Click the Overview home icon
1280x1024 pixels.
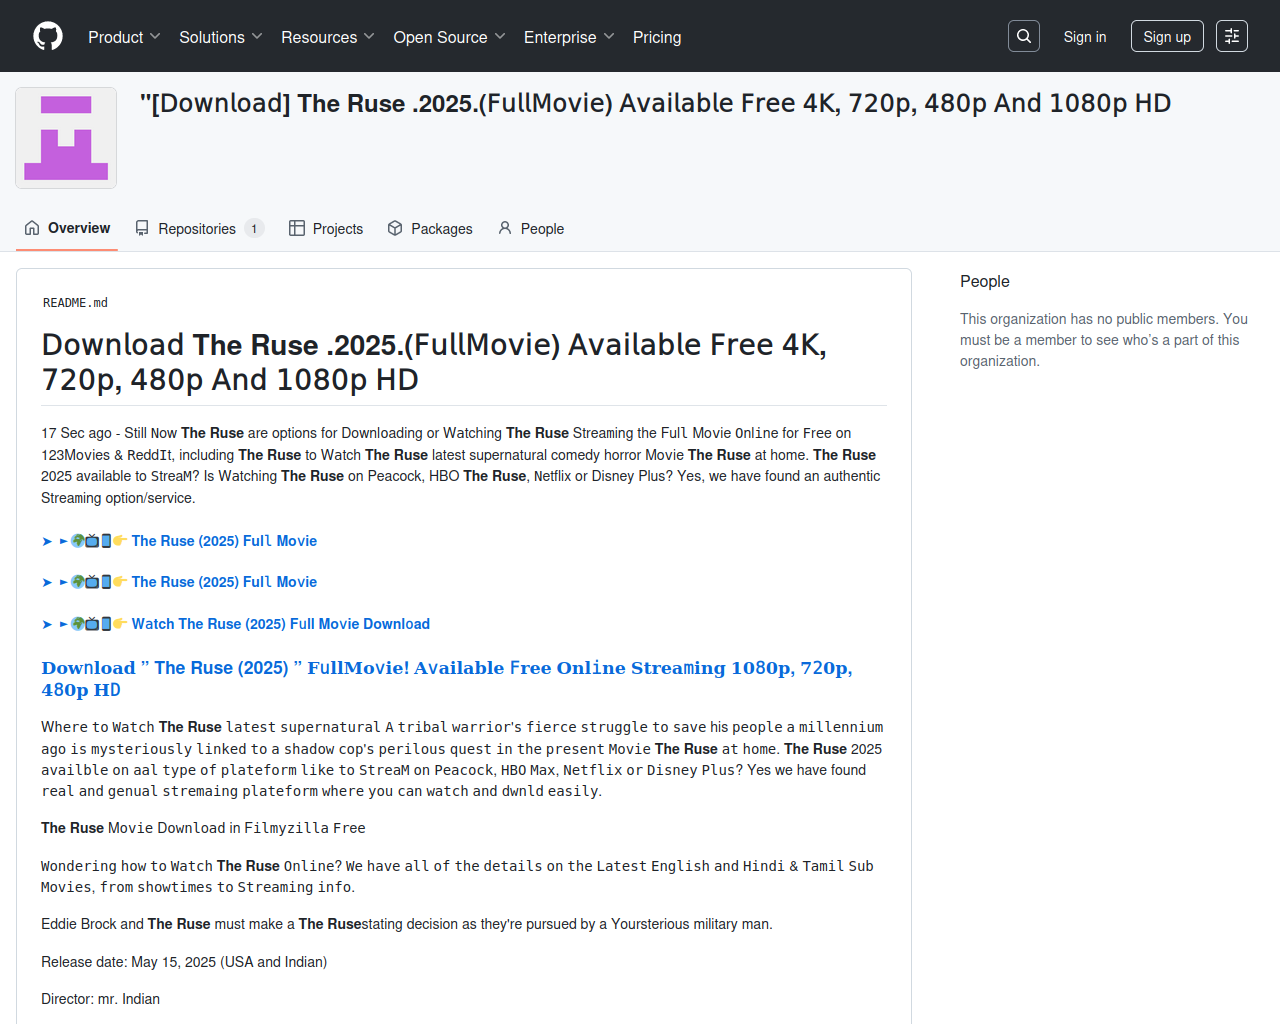(32, 229)
